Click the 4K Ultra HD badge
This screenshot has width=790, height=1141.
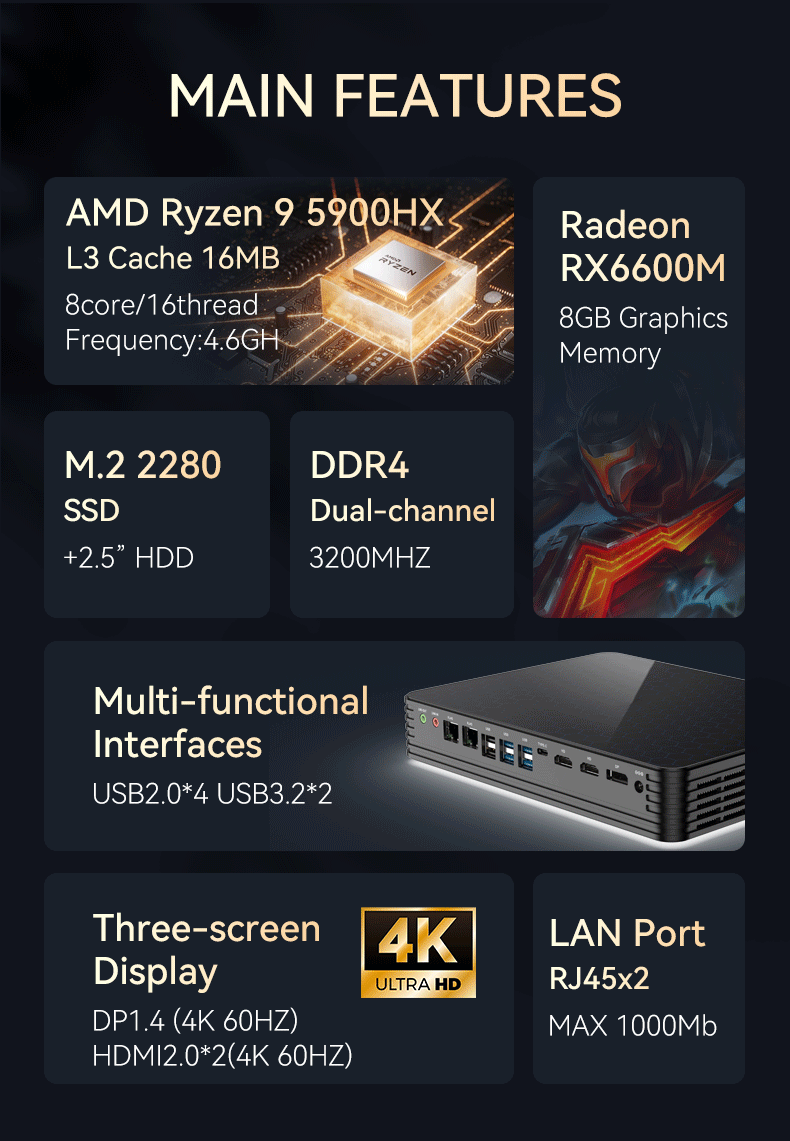coord(418,953)
